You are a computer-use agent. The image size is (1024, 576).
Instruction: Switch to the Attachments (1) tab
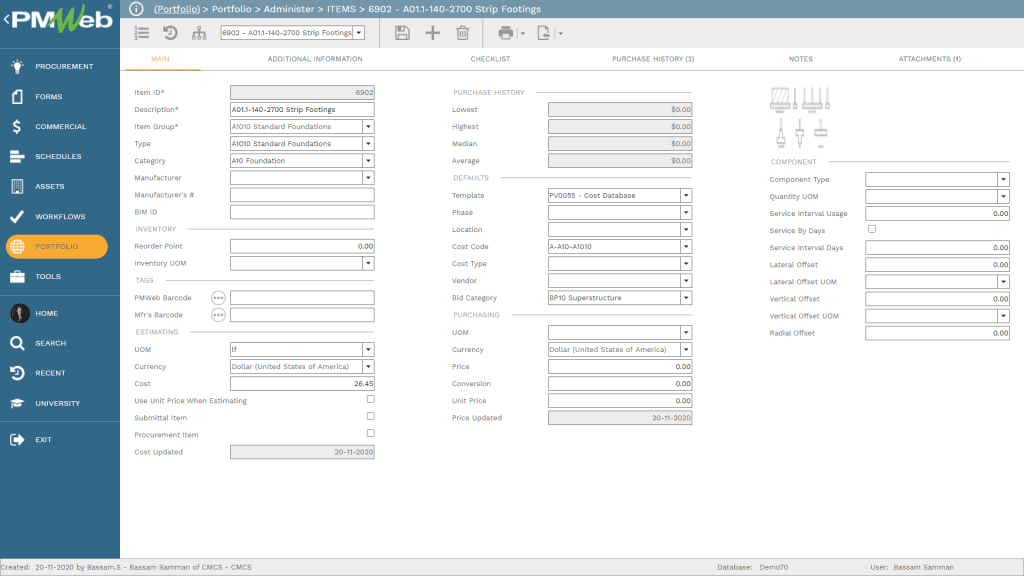tap(929, 59)
